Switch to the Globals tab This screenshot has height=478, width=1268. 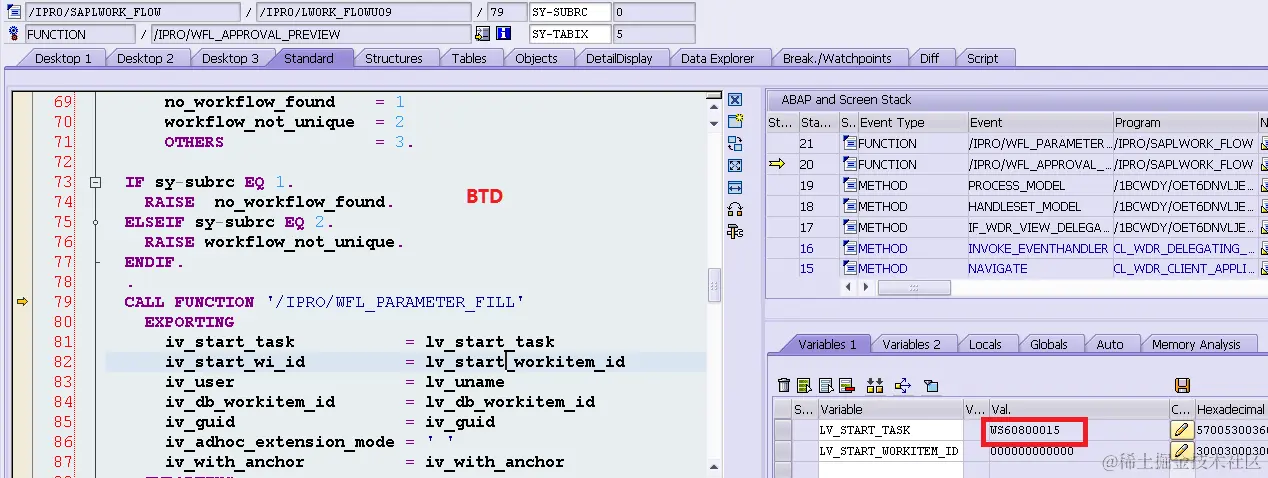coord(1048,344)
